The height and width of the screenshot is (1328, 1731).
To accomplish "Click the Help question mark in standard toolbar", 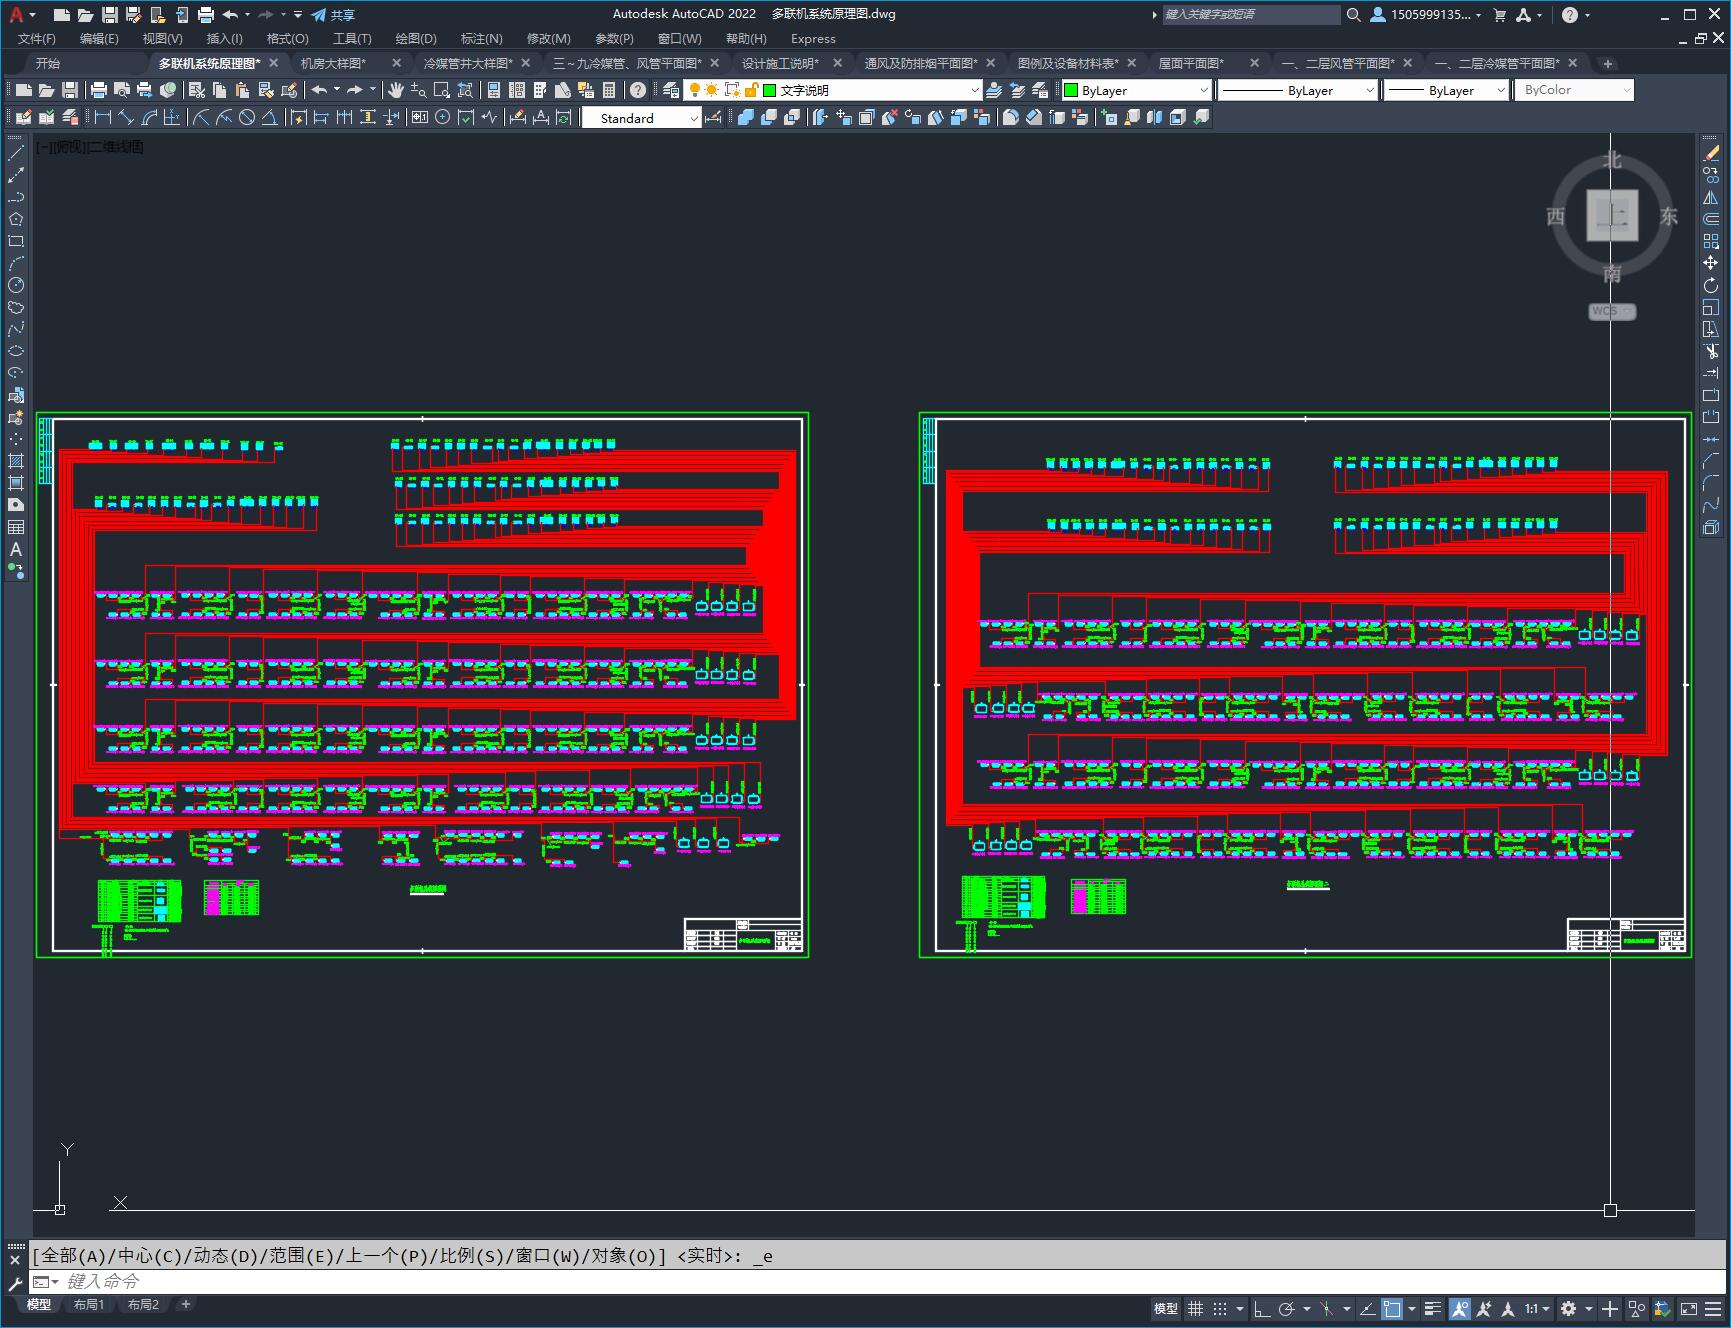I will click(638, 90).
